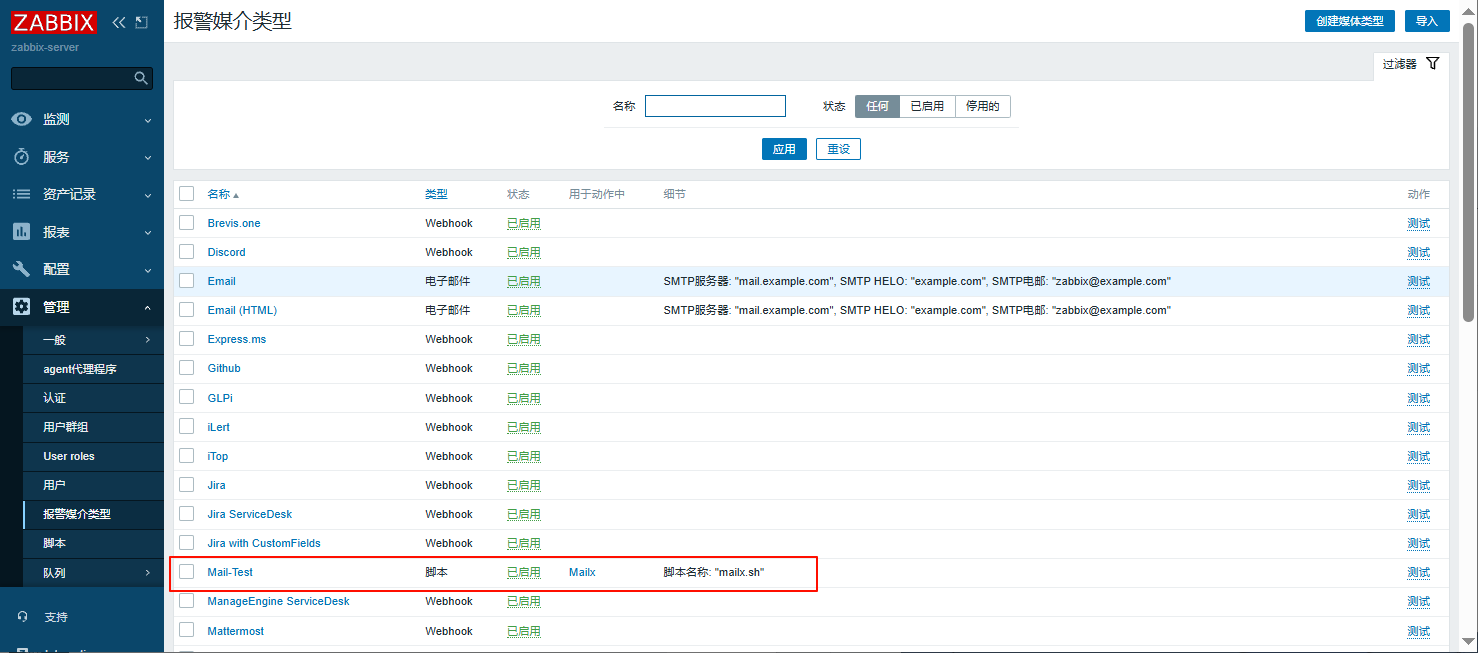Expand the 资产记录 menu chevron
The height and width of the screenshot is (653, 1478).
click(x=148, y=195)
